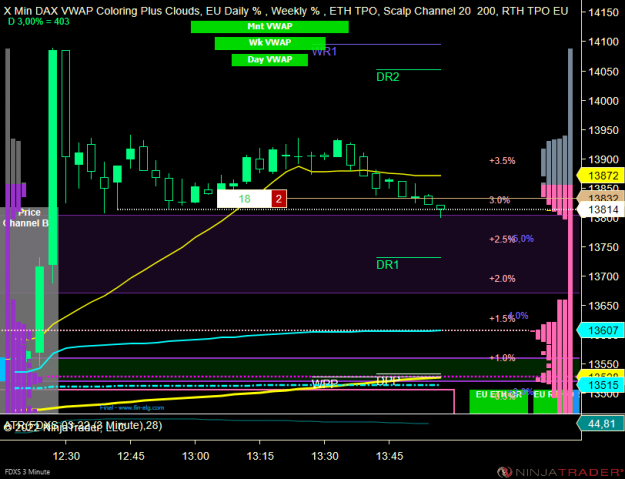
Task: Click the 13814 current price marker
Action: [603, 209]
